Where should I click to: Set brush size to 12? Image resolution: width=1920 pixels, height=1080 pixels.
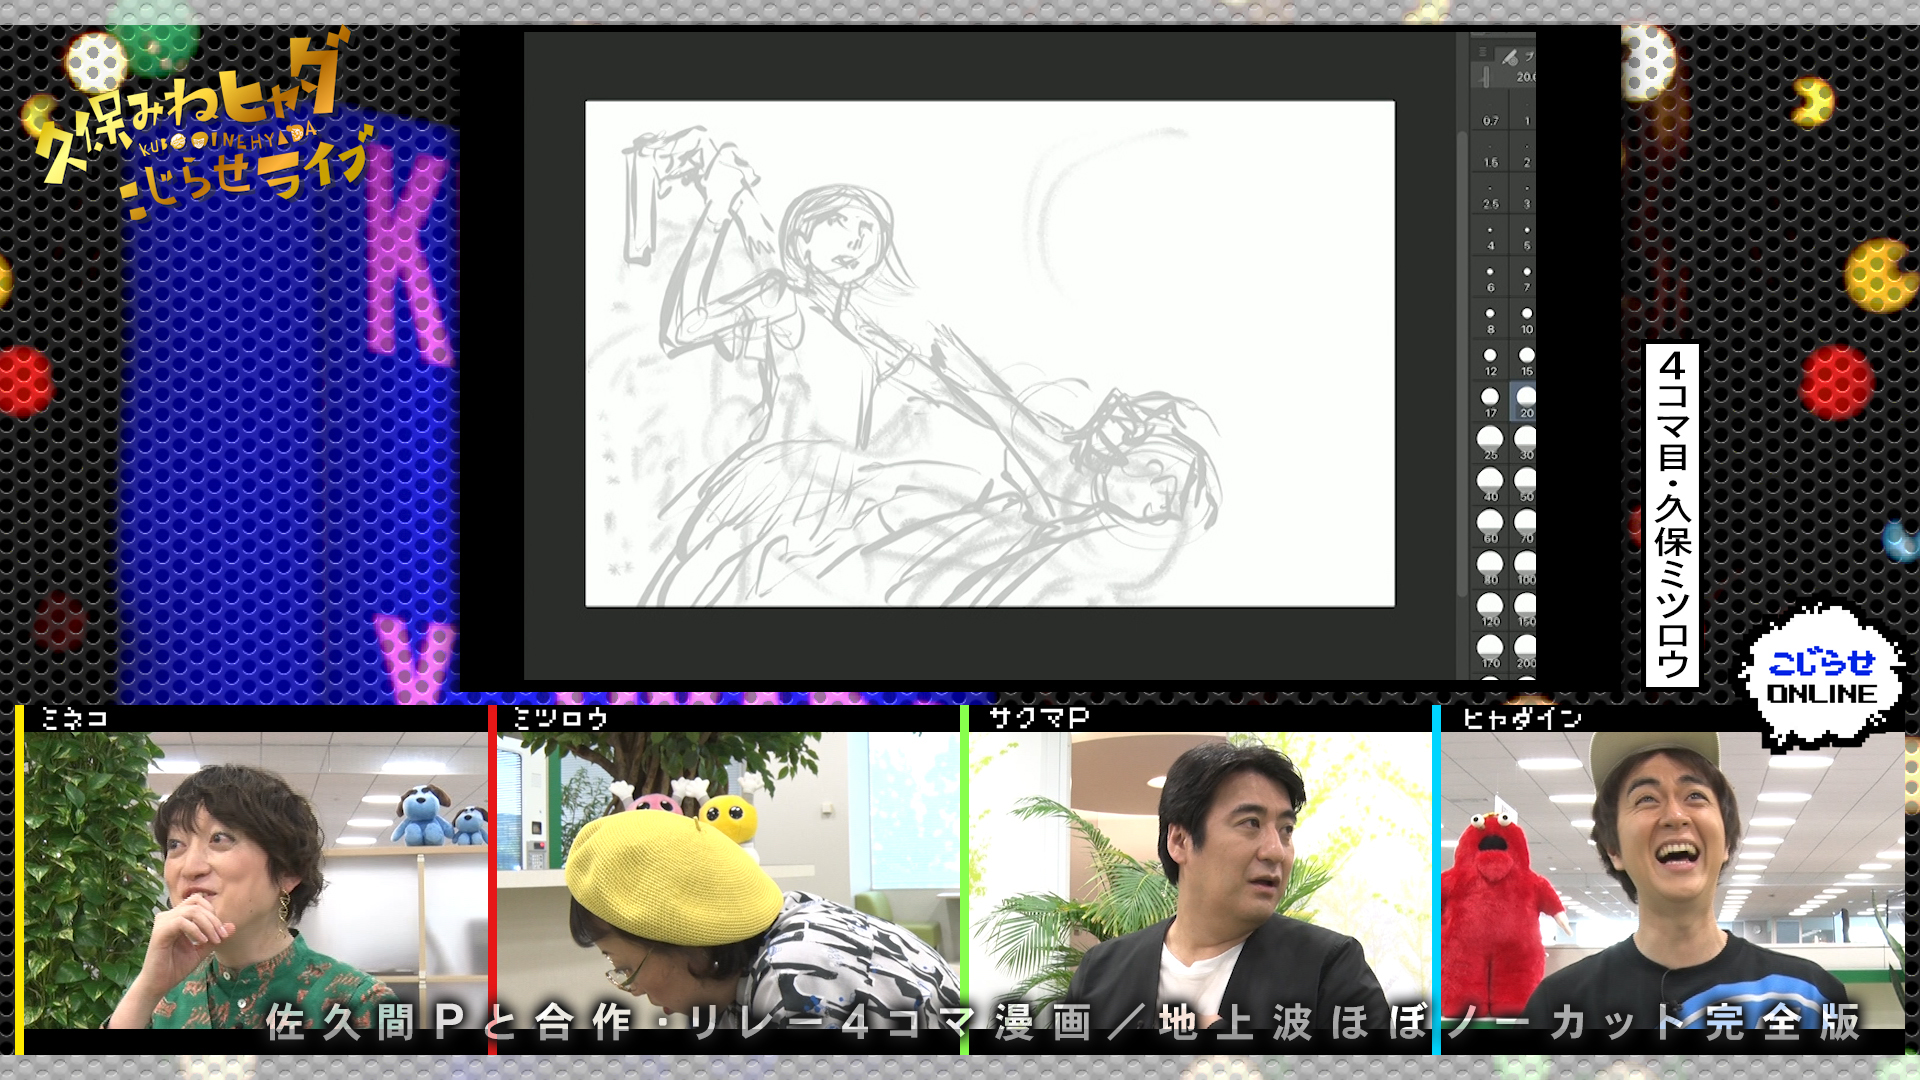click(1490, 360)
